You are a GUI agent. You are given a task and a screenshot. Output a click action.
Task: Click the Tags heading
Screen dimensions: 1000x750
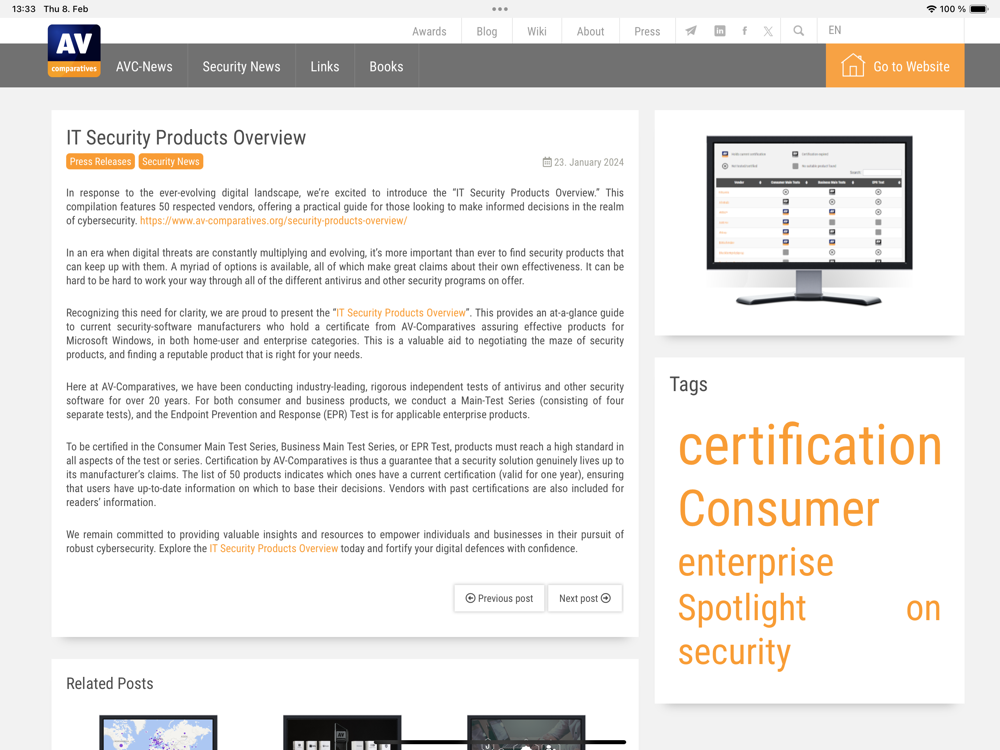[688, 385]
